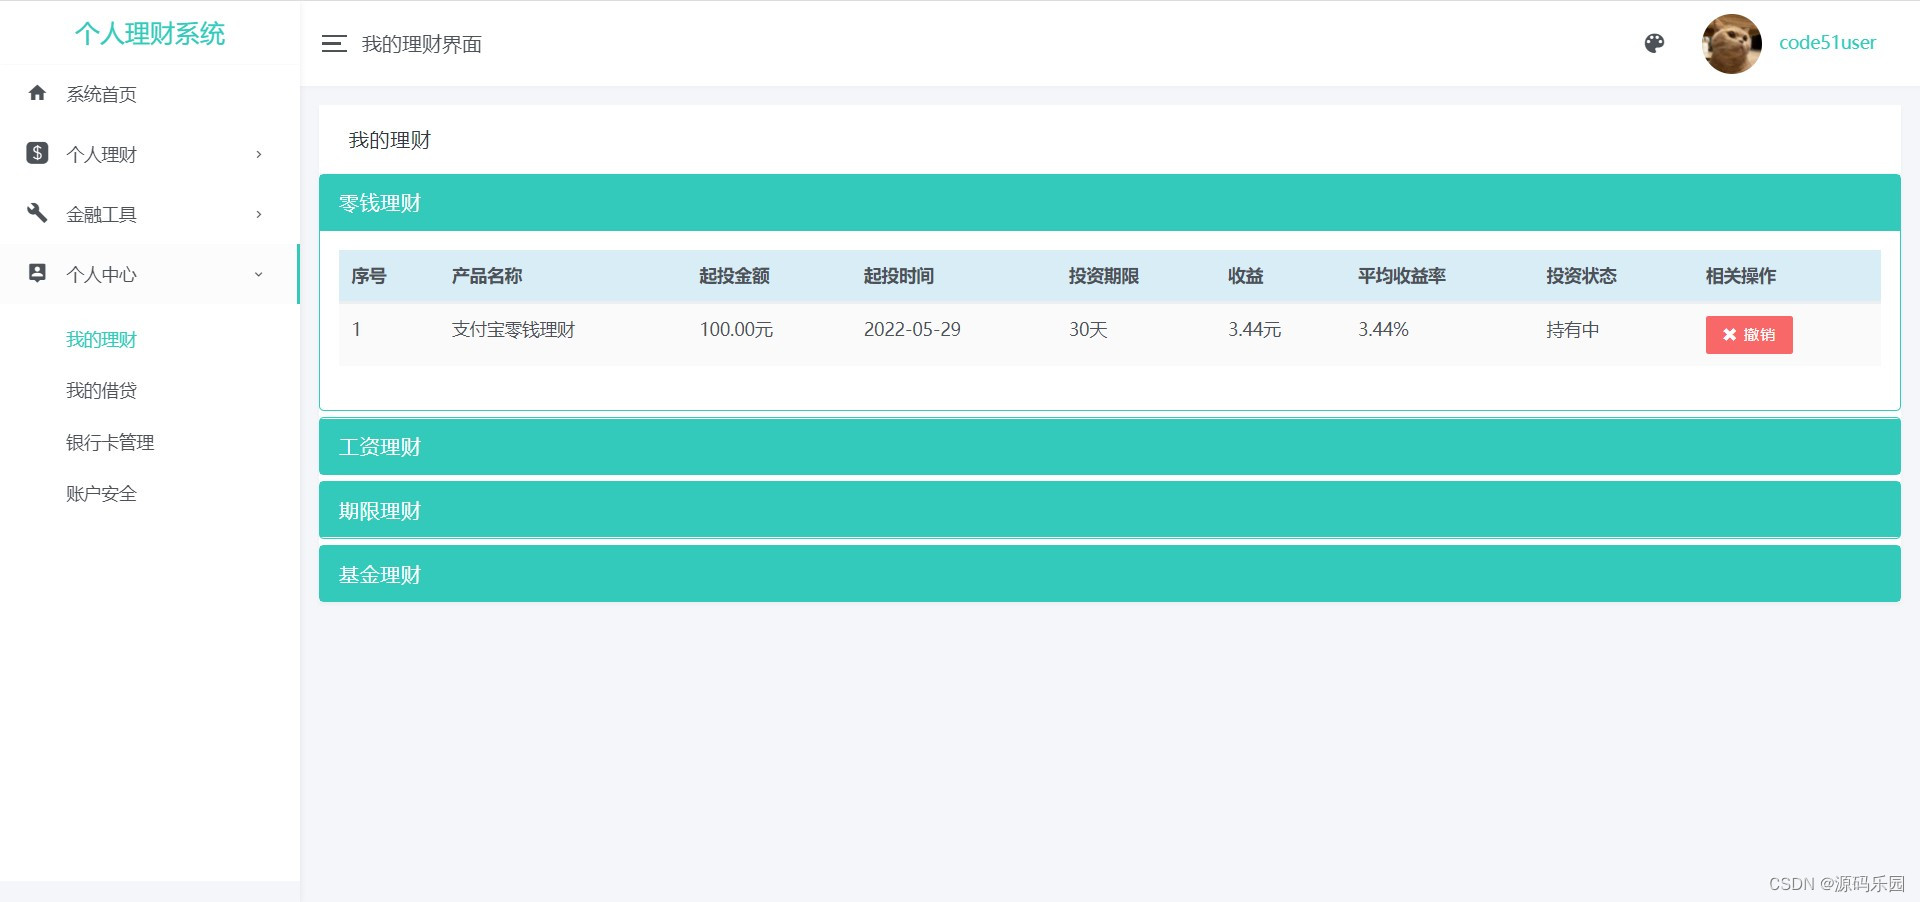The width and height of the screenshot is (1920, 902).
Task: Open 账户安全 in the sidebar
Action: point(101,492)
